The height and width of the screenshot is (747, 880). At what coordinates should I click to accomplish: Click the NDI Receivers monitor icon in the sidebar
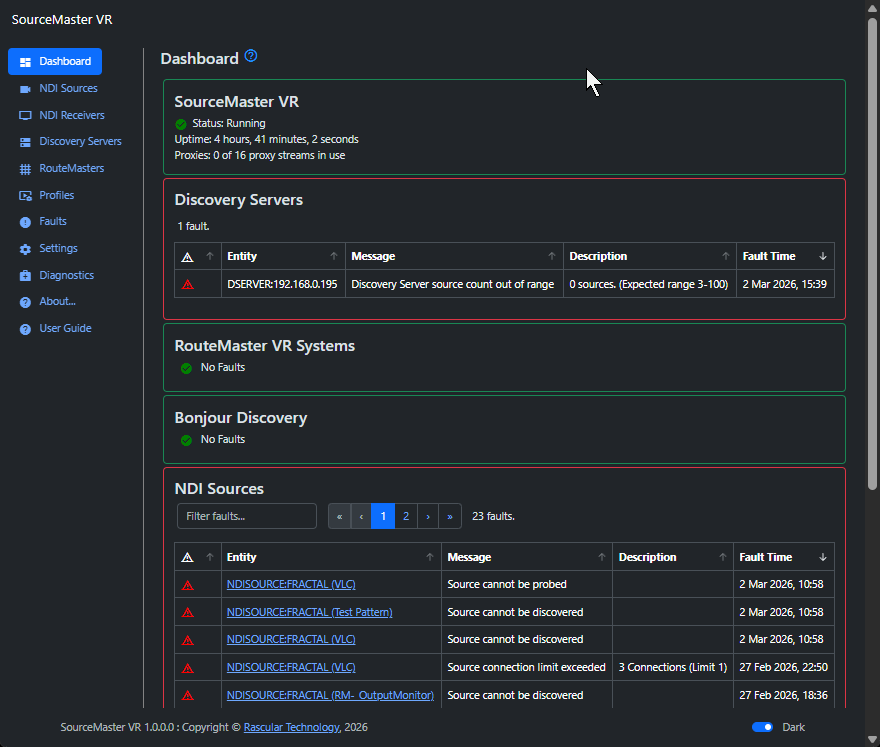click(x=25, y=116)
